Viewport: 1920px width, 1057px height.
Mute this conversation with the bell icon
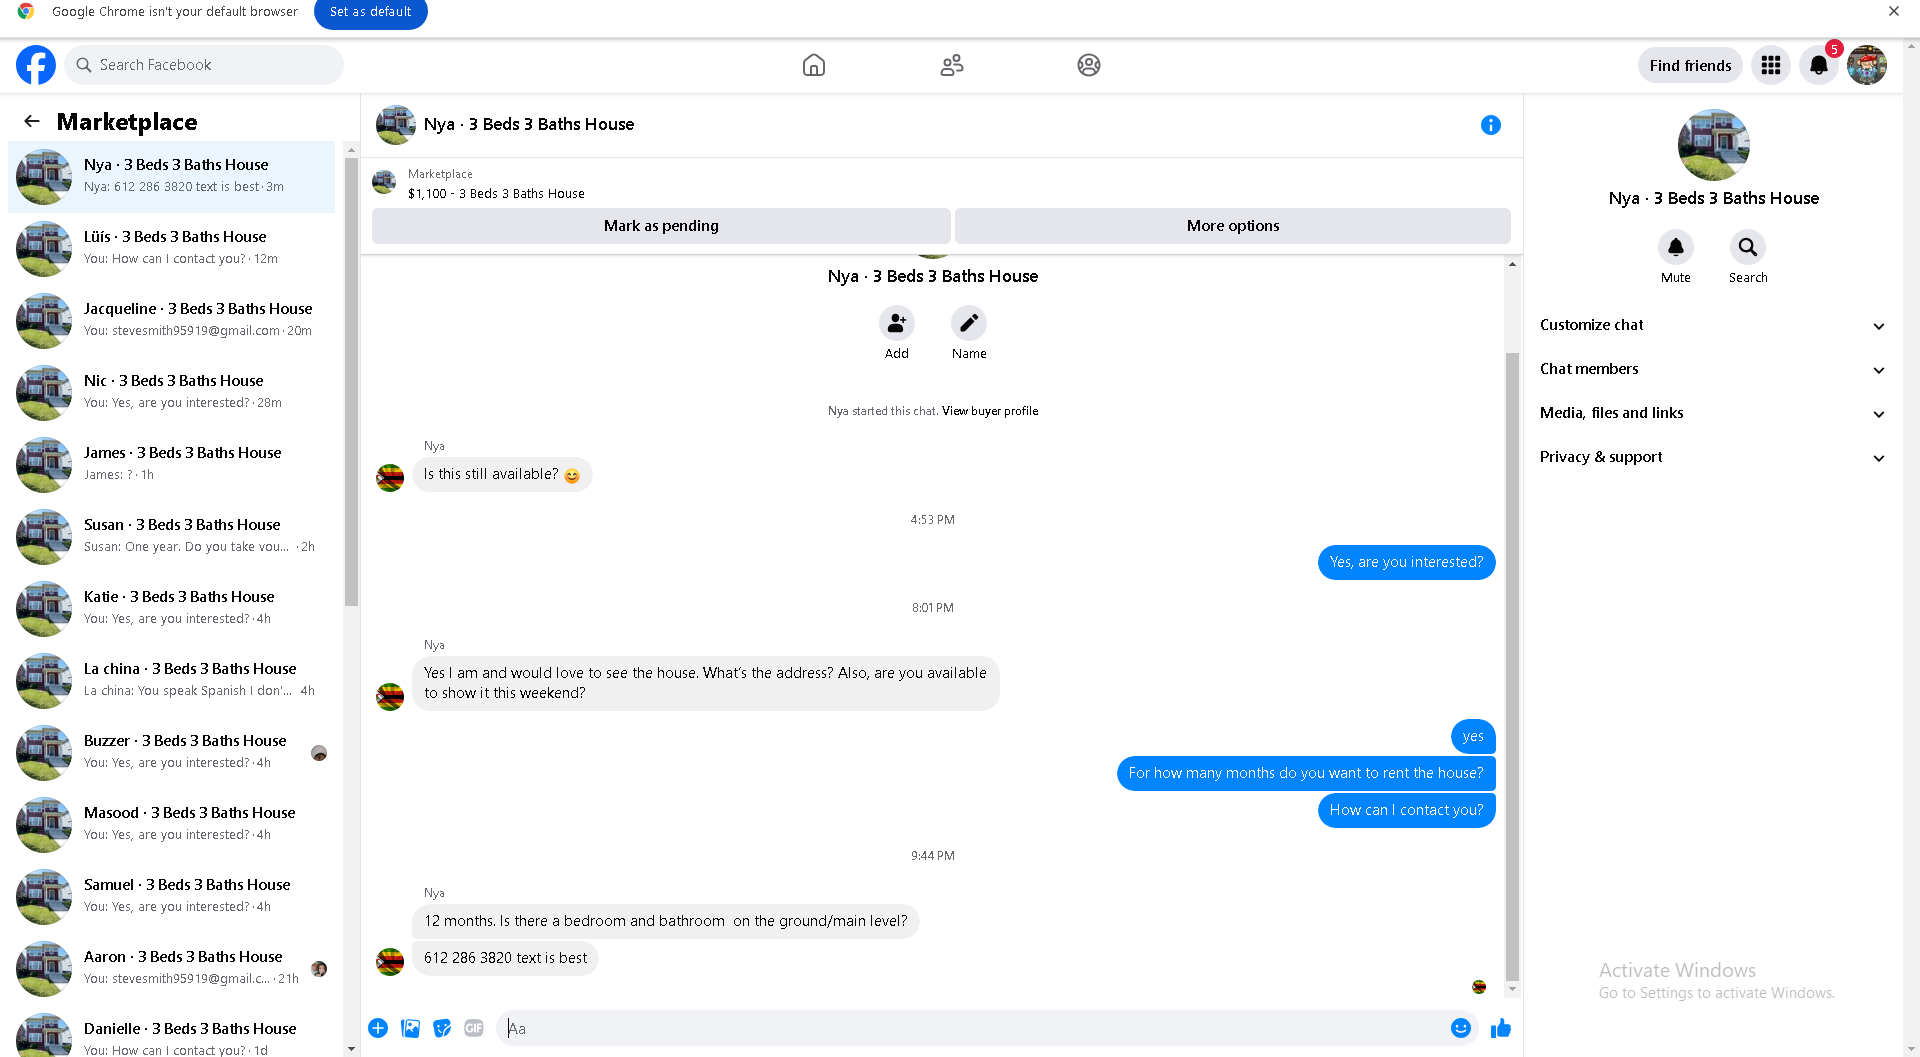(x=1676, y=247)
